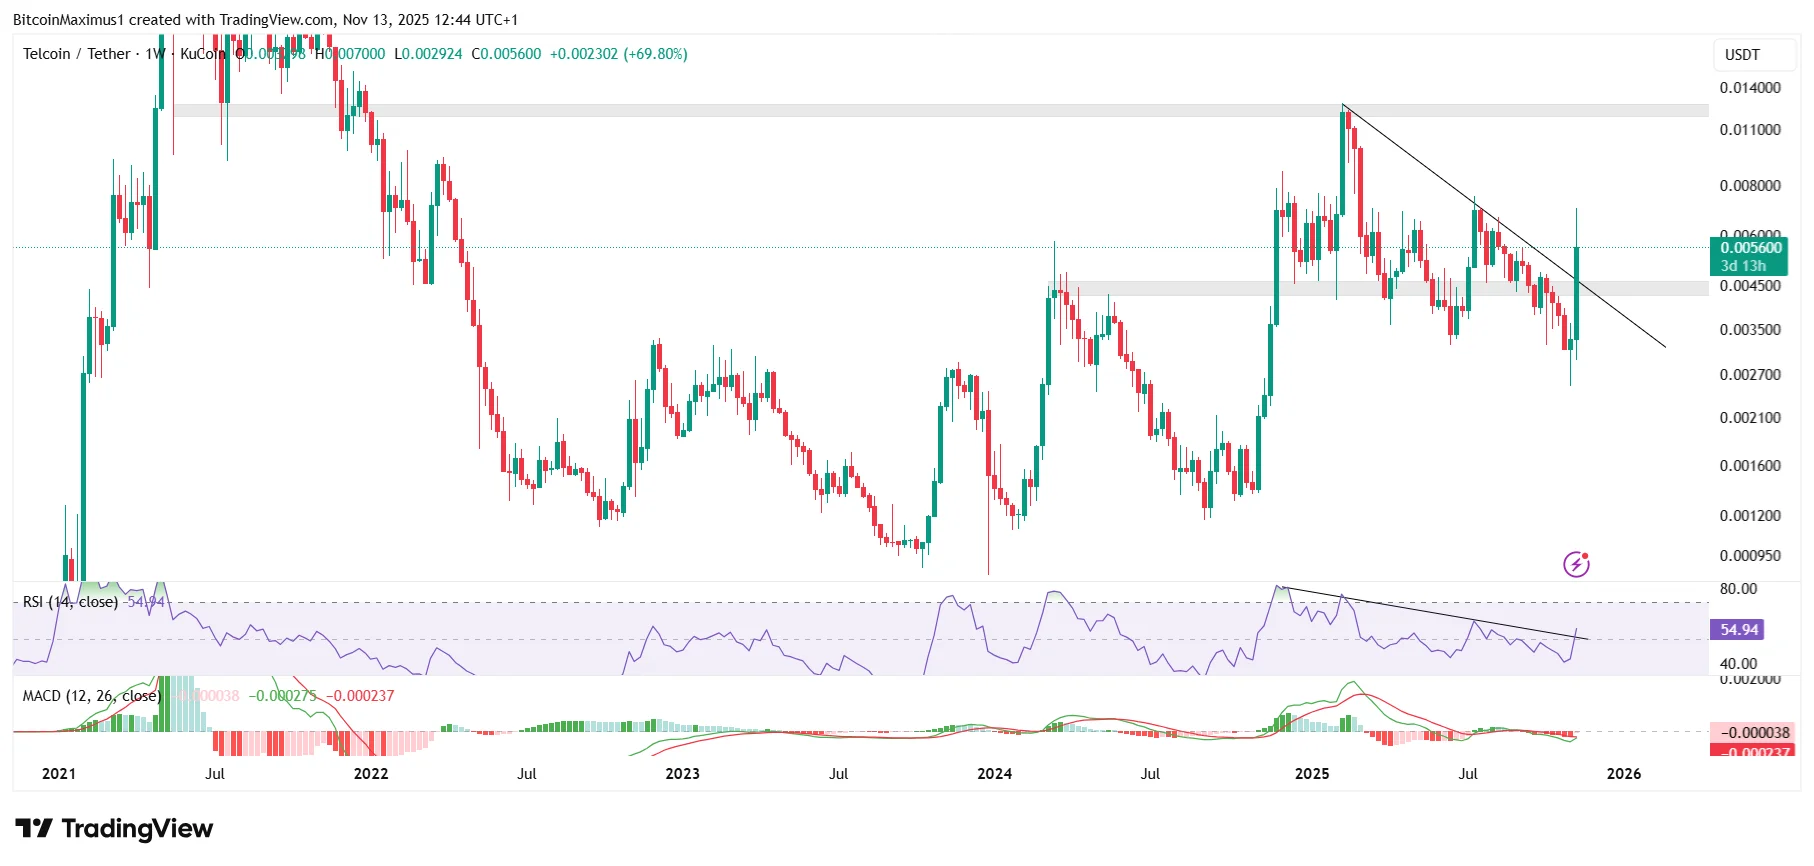Click the 0.003500 price axis label
This screenshot has width=1814, height=866.
pos(1750,330)
